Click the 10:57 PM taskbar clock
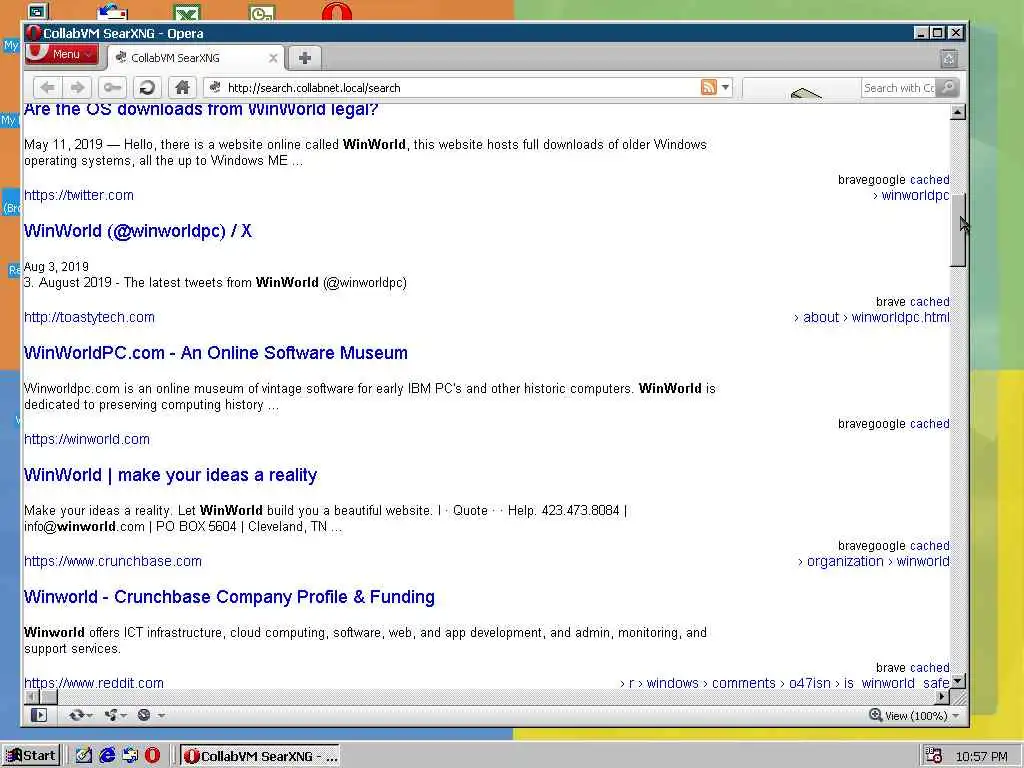 [982, 756]
